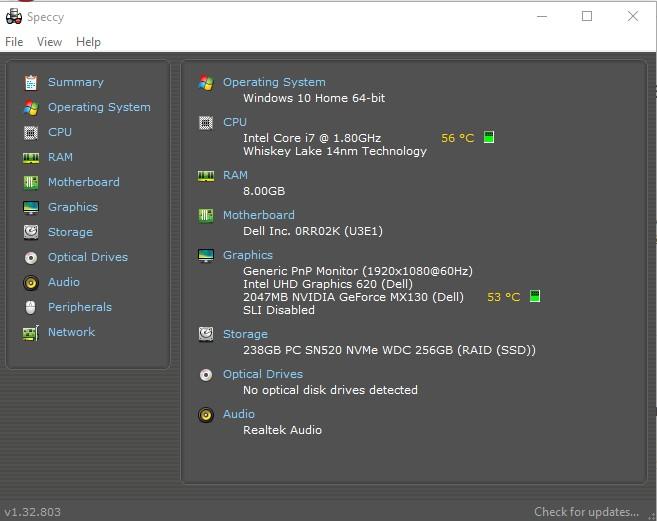Click the Generic PnP Monitor line

coord(358,271)
